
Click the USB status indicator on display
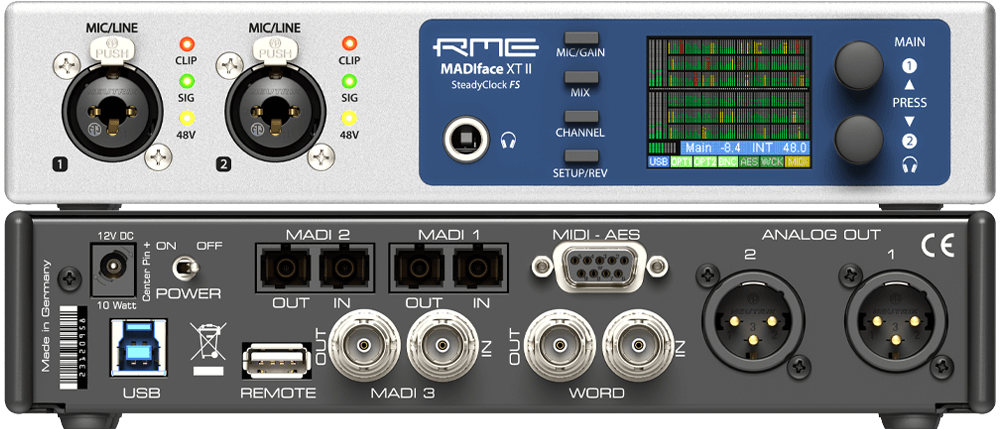click(658, 161)
